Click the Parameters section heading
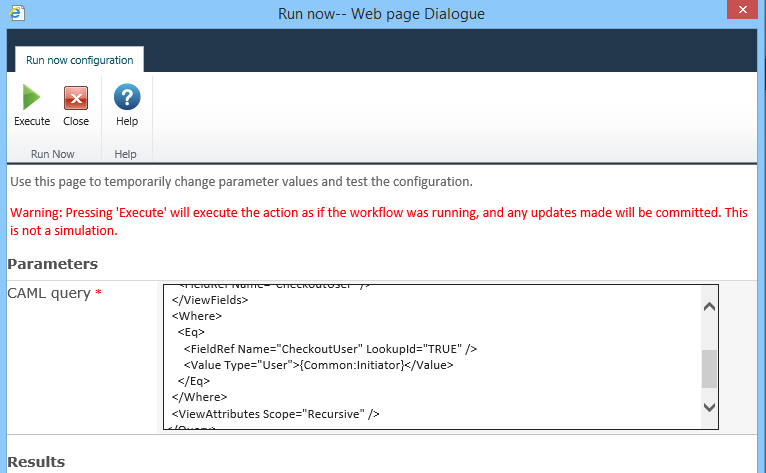Image resolution: width=766 pixels, height=473 pixels. (x=53, y=264)
